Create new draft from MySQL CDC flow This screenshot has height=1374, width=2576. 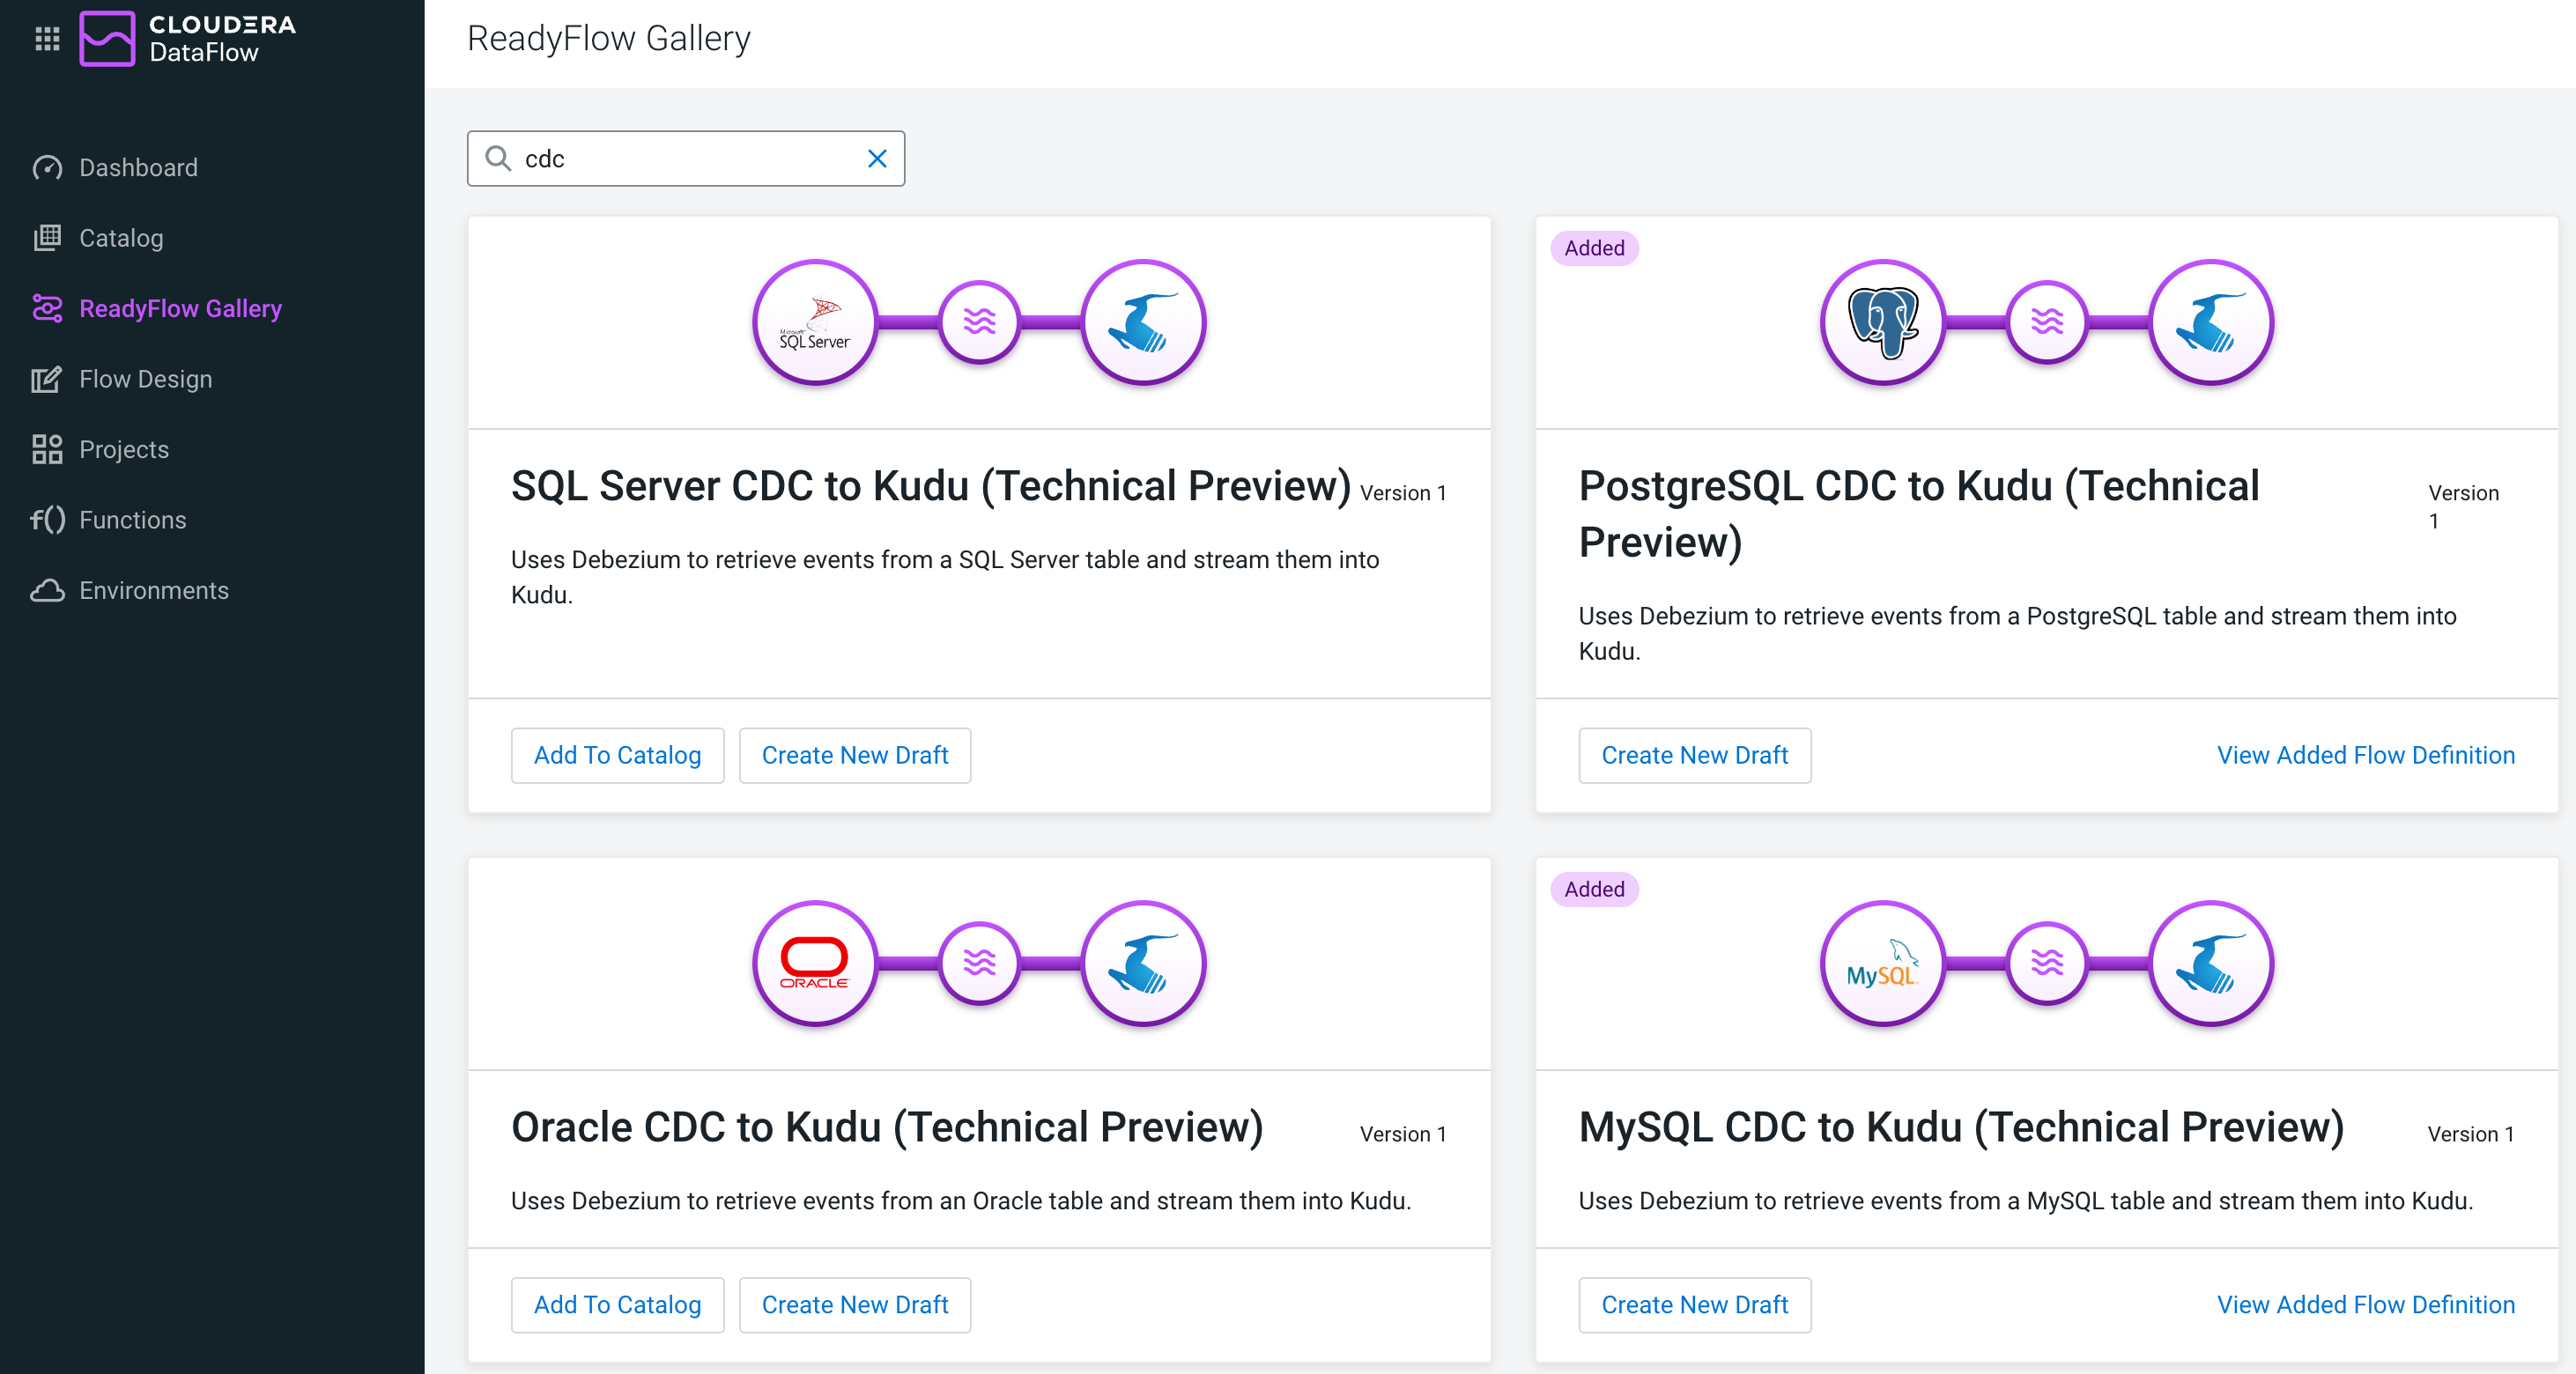pyautogui.click(x=1694, y=1304)
